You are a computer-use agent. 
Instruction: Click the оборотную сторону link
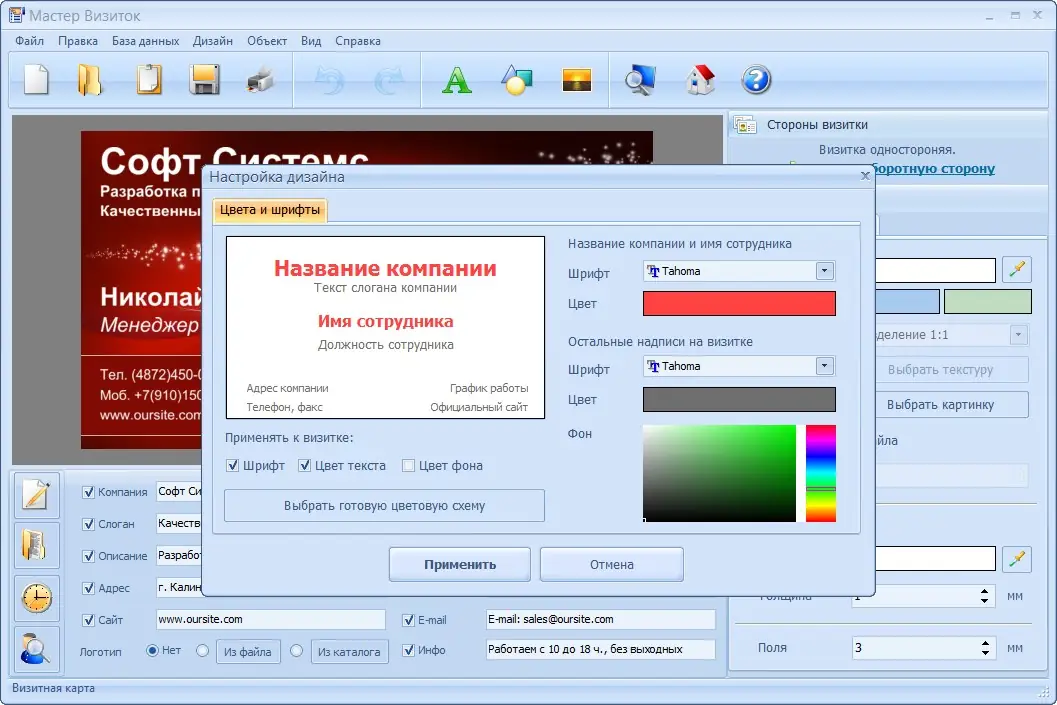click(x=934, y=168)
